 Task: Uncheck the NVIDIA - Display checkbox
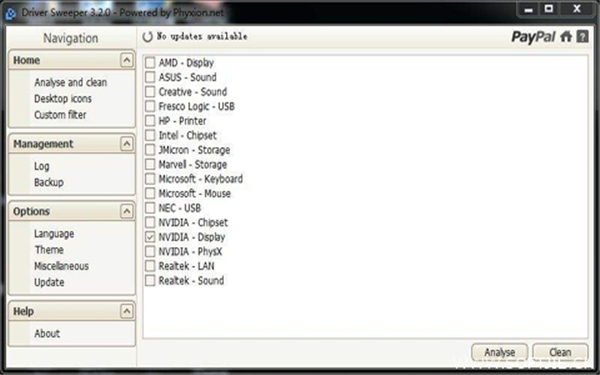pyautogui.click(x=150, y=237)
